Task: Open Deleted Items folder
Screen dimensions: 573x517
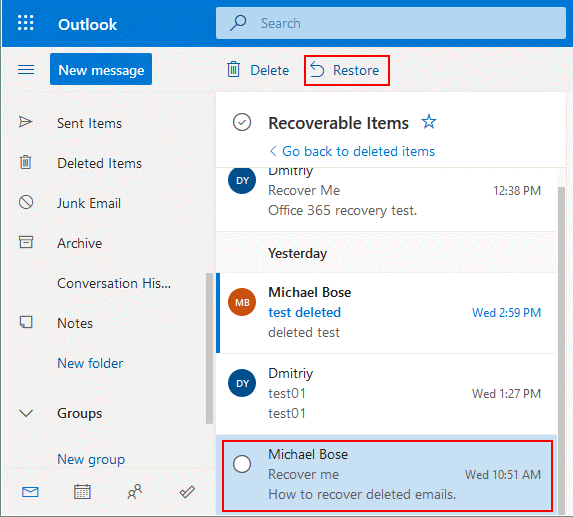Action: (99, 163)
